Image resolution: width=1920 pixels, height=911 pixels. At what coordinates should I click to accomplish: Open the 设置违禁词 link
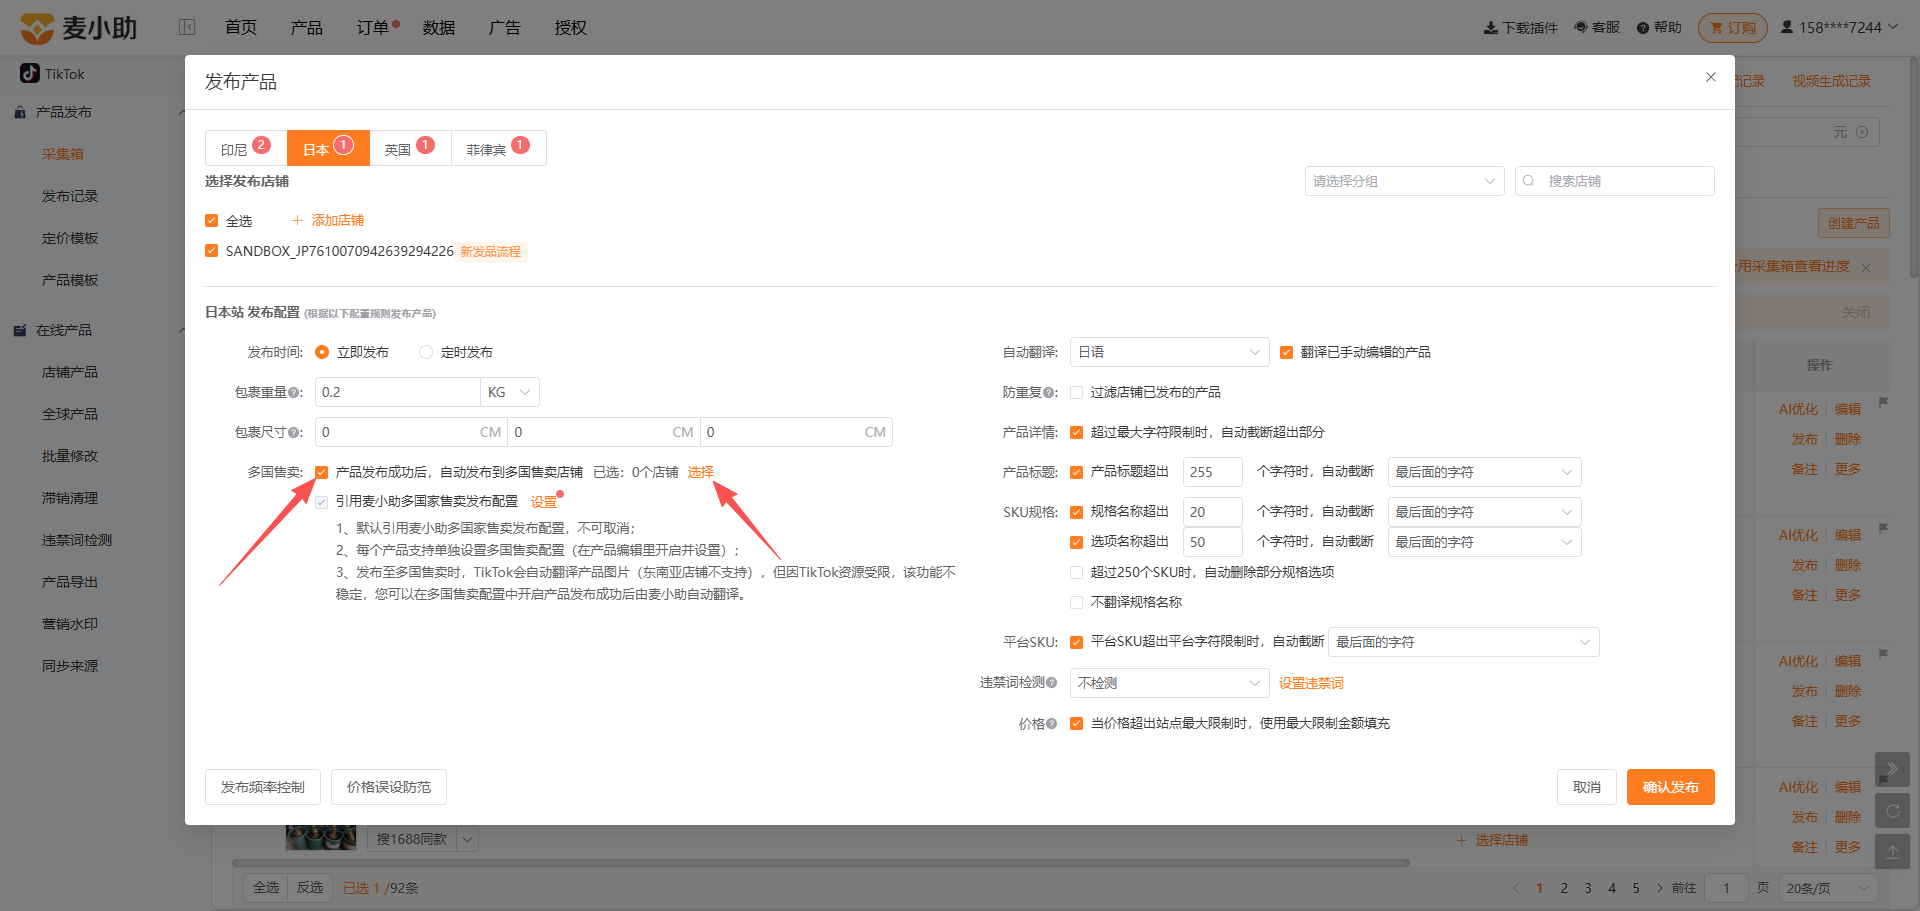tap(1311, 683)
